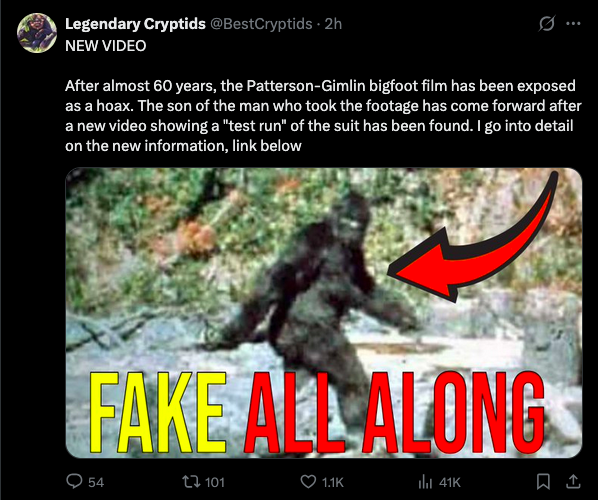Click the Legendary Cryptids display name
The height and width of the screenshot is (500, 598).
(x=135, y=24)
